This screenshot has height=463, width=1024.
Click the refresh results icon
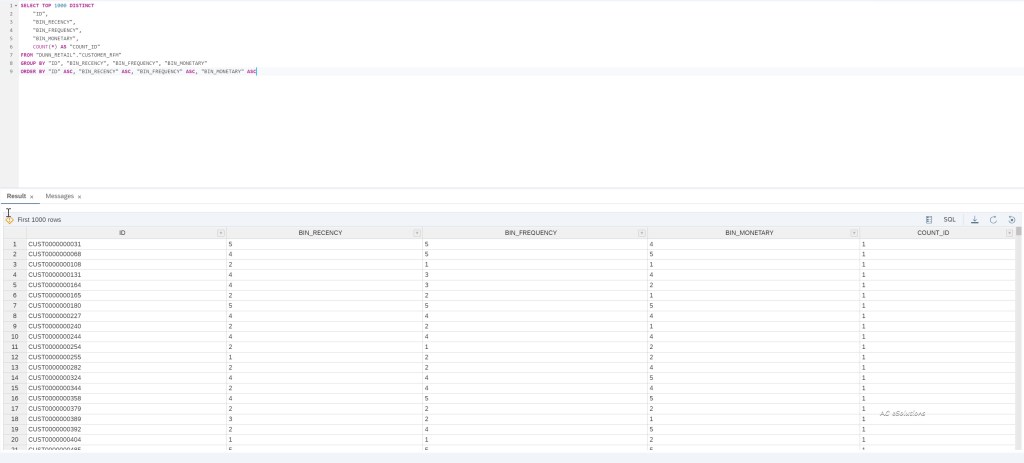tap(993, 219)
